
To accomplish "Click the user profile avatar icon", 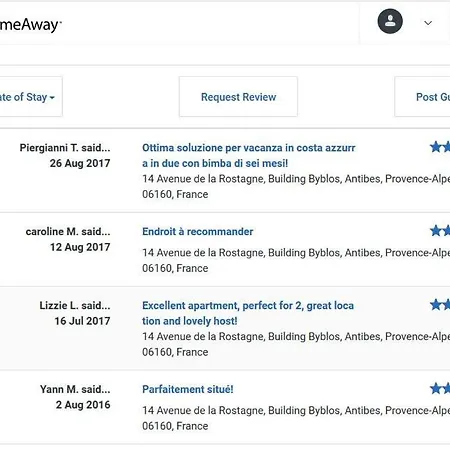I will coord(390,21).
